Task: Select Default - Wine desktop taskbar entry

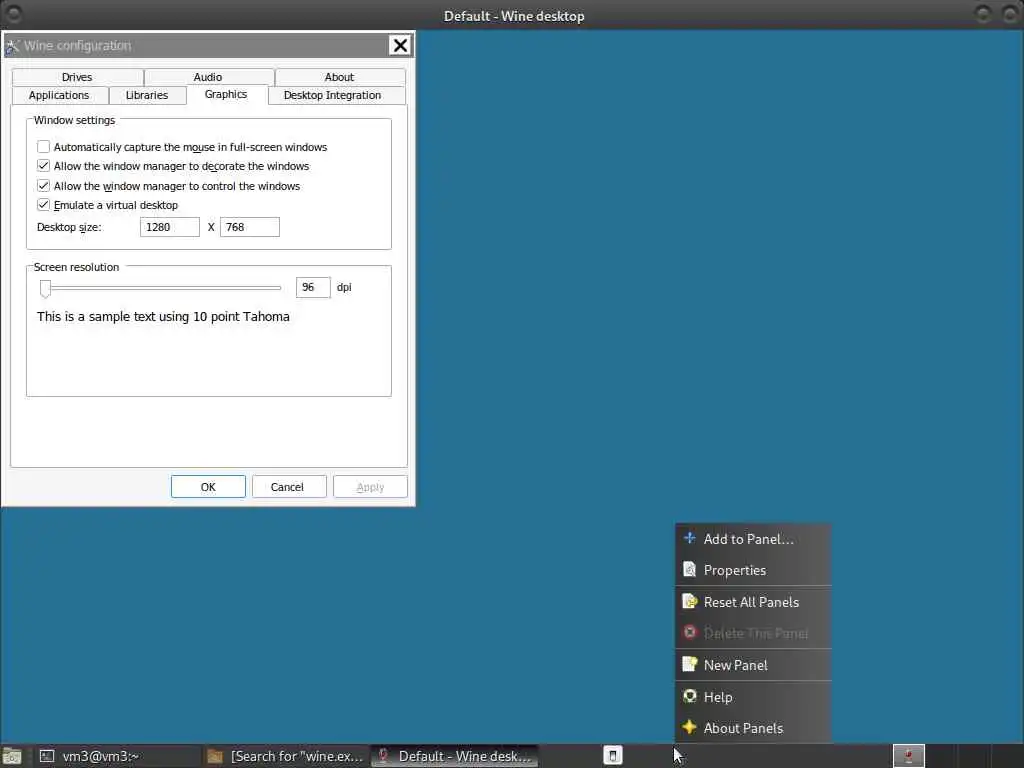Action: 455,756
